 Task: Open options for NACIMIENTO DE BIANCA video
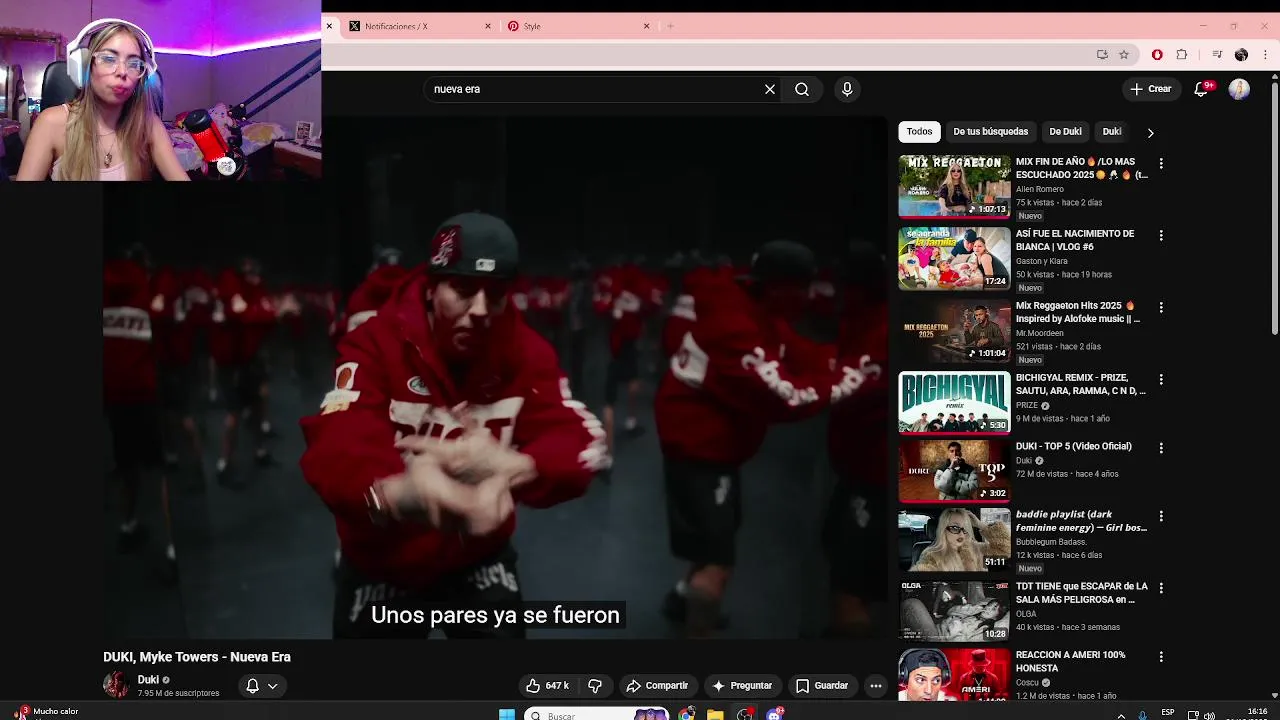1161,235
